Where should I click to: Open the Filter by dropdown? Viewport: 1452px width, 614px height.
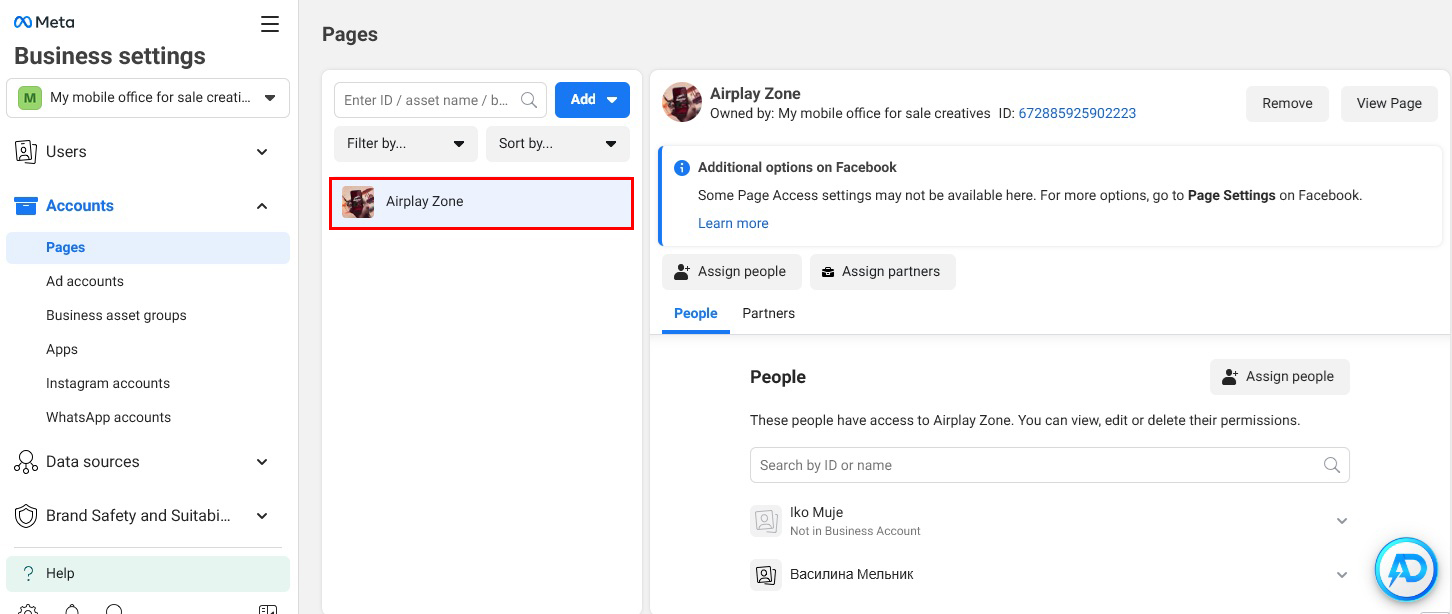(406, 144)
